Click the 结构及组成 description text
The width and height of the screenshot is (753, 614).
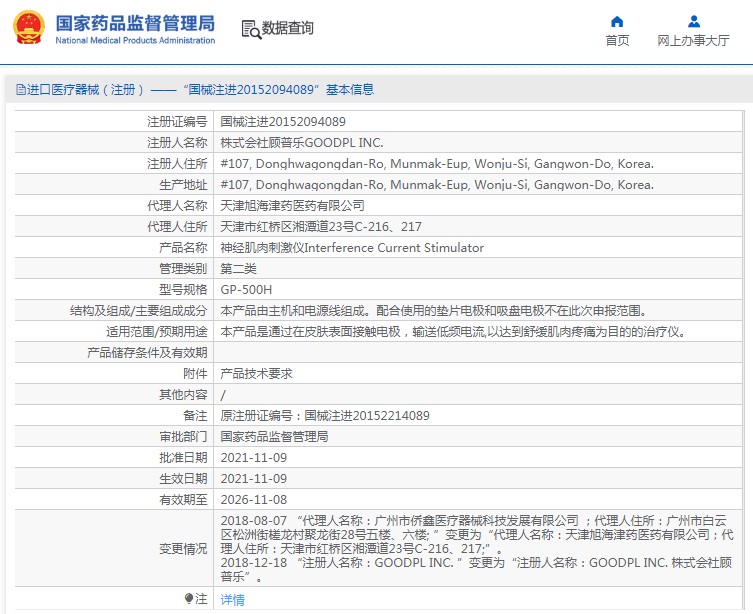(433, 311)
